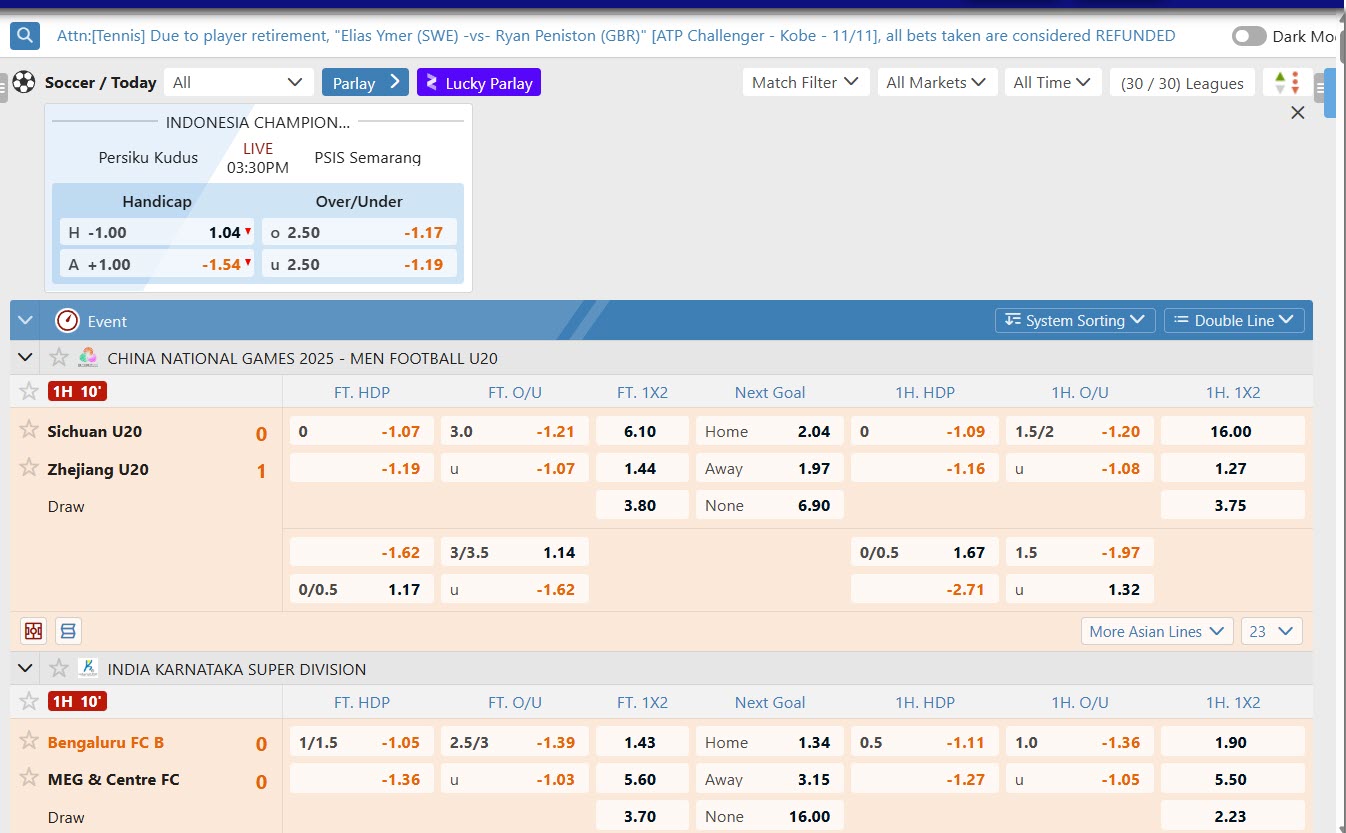Star the Sichuan U20 team

pos(29,430)
